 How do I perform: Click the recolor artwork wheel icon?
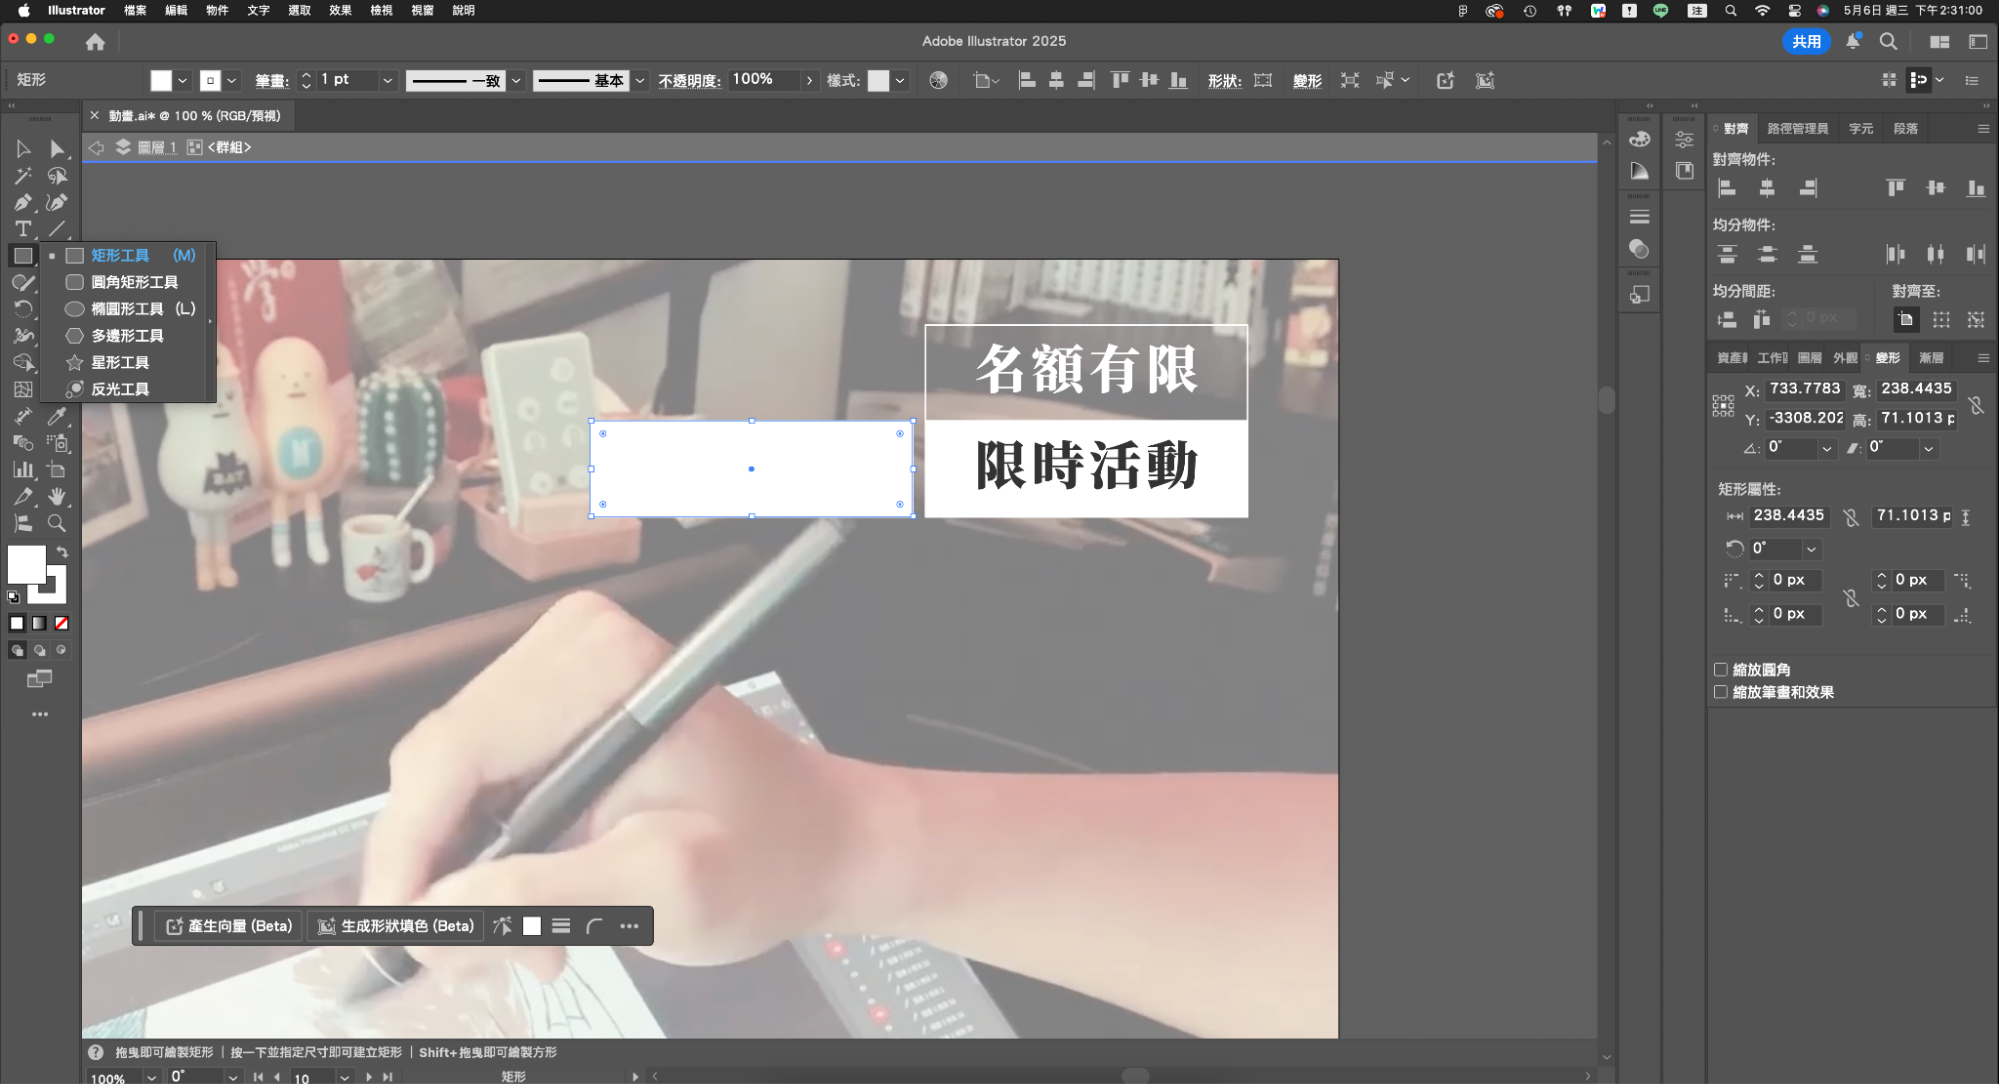pos(938,81)
